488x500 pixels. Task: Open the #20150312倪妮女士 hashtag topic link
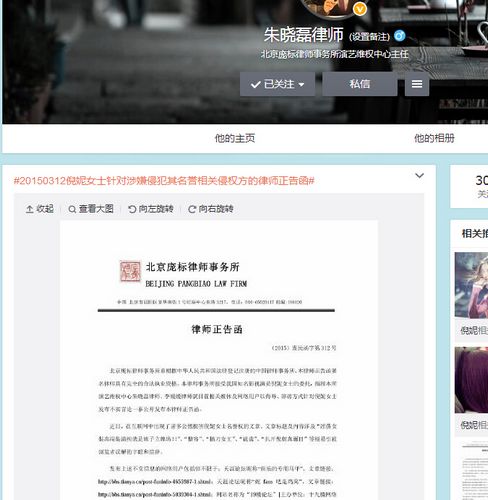coord(164,181)
